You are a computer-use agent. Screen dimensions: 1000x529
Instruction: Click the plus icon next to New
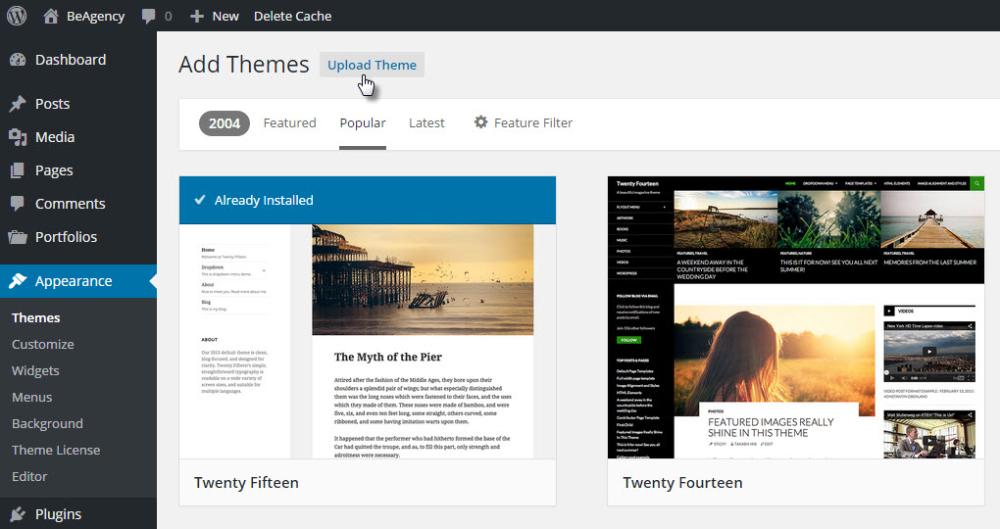coord(196,17)
